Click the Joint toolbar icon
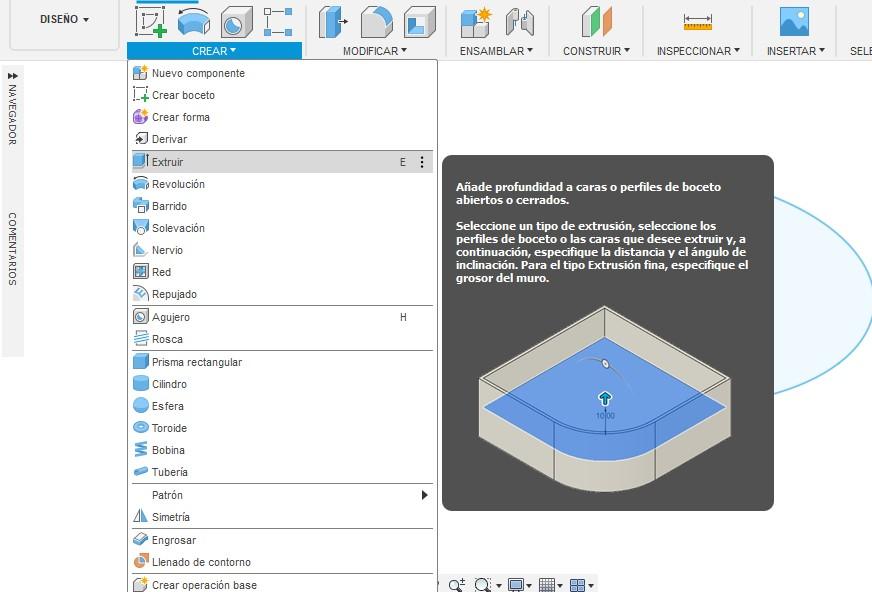Viewport: 872px width, 592px height. (x=520, y=22)
